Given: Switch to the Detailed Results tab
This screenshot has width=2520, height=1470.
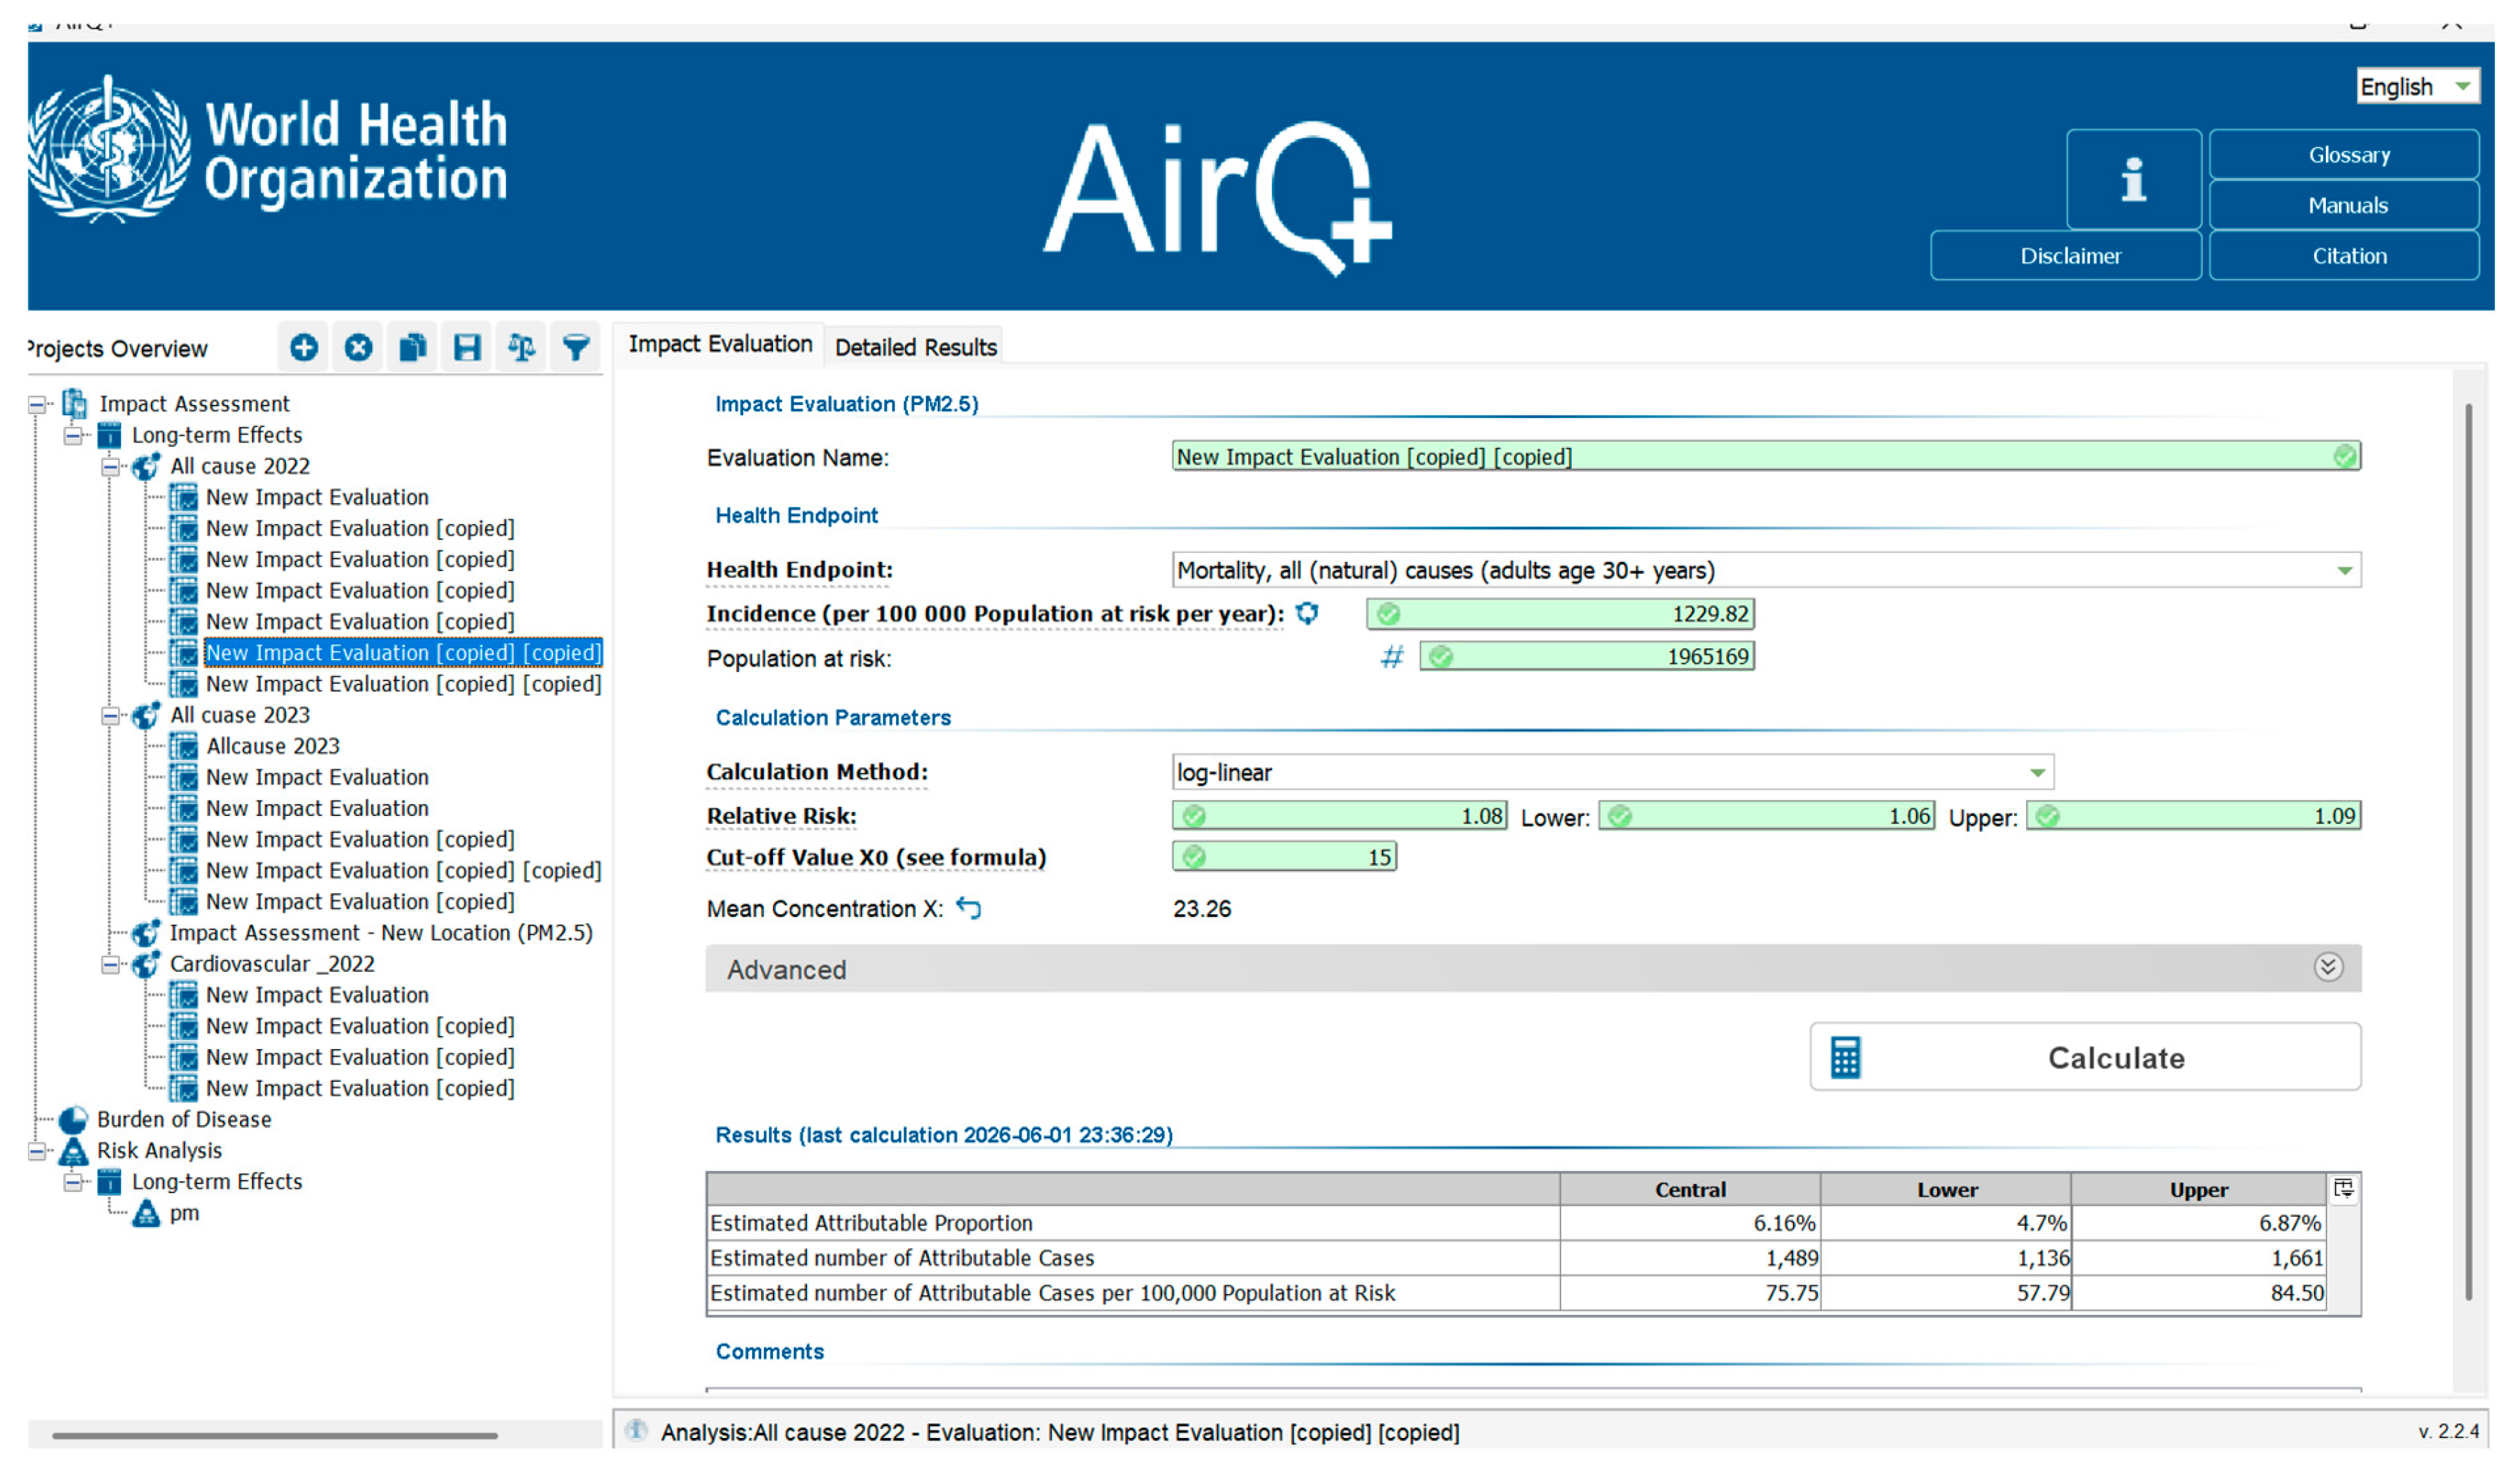Looking at the screenshot, I should click(915, 347).
